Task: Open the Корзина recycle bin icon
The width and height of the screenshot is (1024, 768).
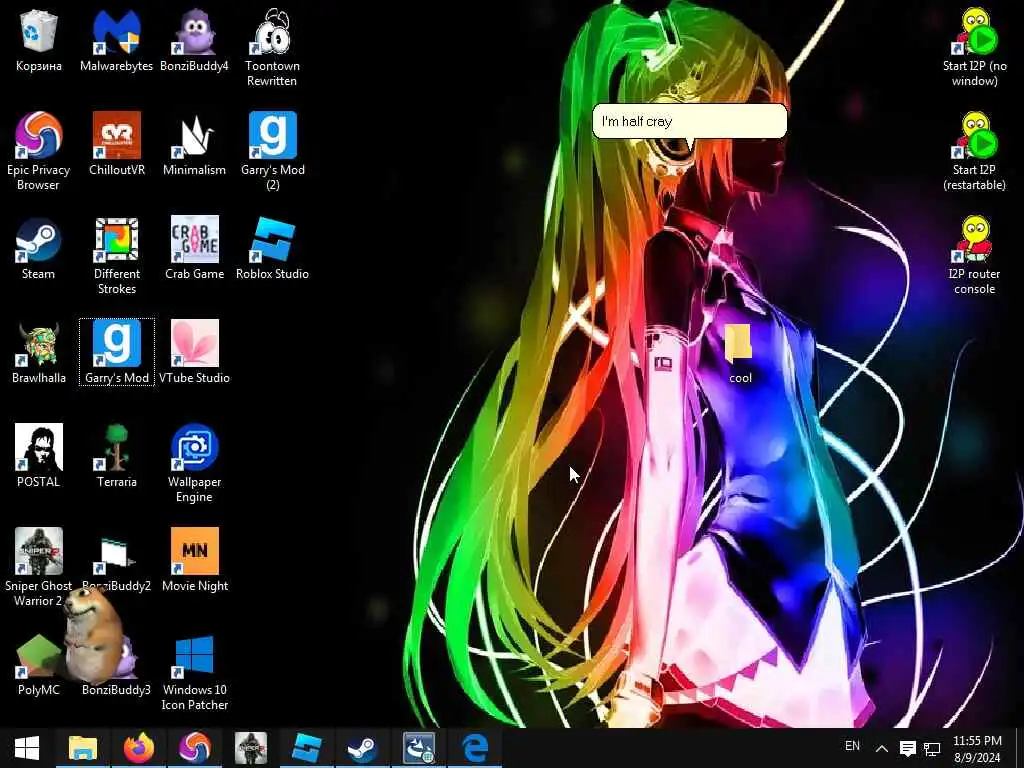Action: [39, 40]
